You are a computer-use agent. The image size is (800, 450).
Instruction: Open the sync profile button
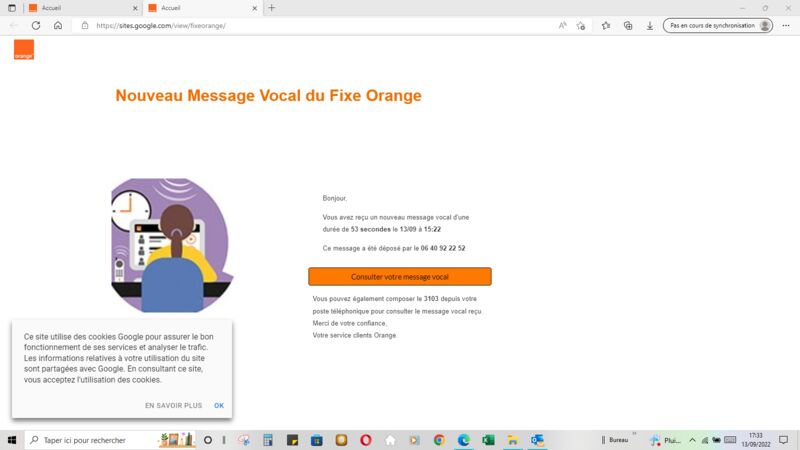(x=718, y=25)
